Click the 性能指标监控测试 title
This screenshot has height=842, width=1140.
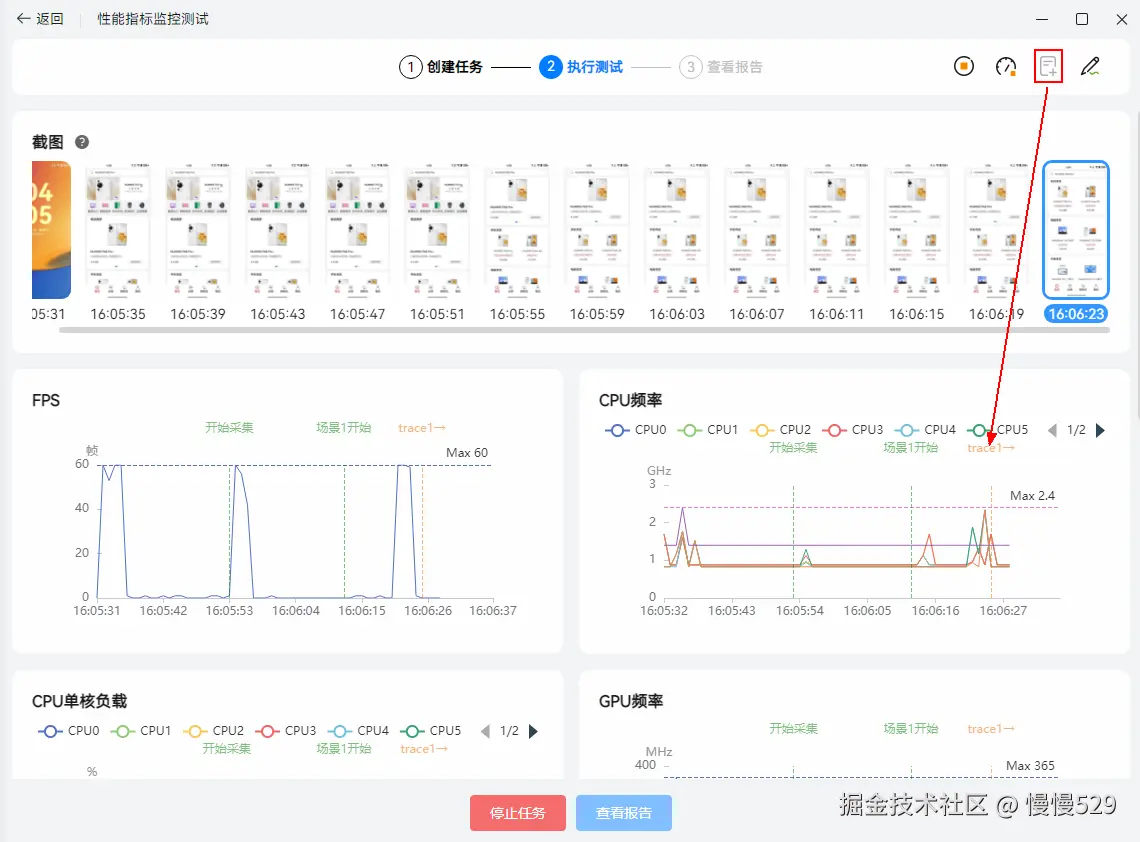click(x=153, y=19)
